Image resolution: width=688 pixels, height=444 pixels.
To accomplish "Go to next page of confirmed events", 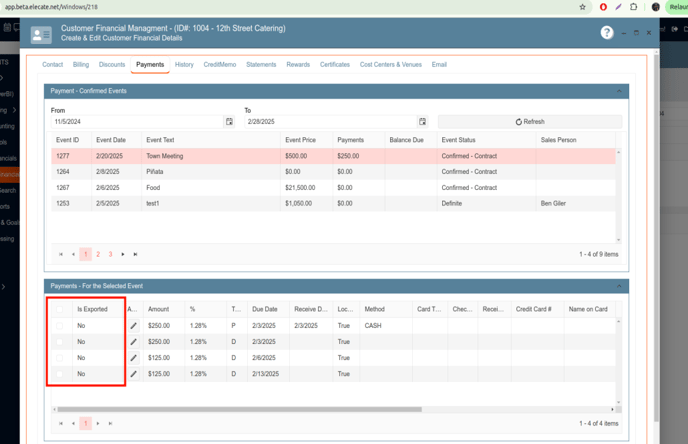I will (123, 254).
